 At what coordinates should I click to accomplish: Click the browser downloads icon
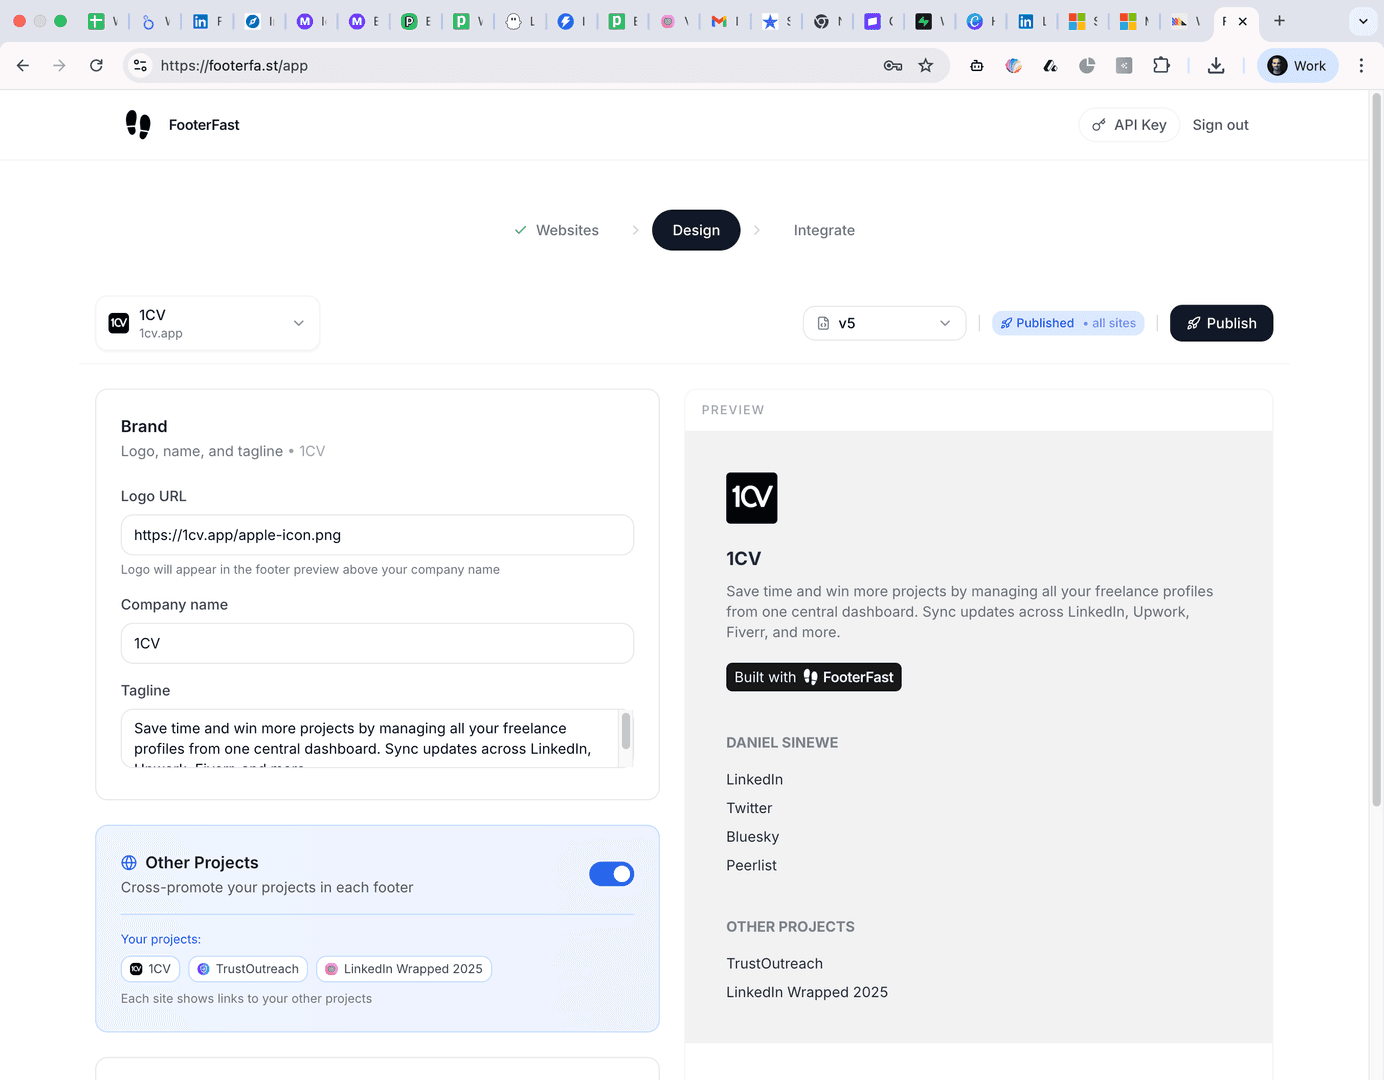[1216, 66]
